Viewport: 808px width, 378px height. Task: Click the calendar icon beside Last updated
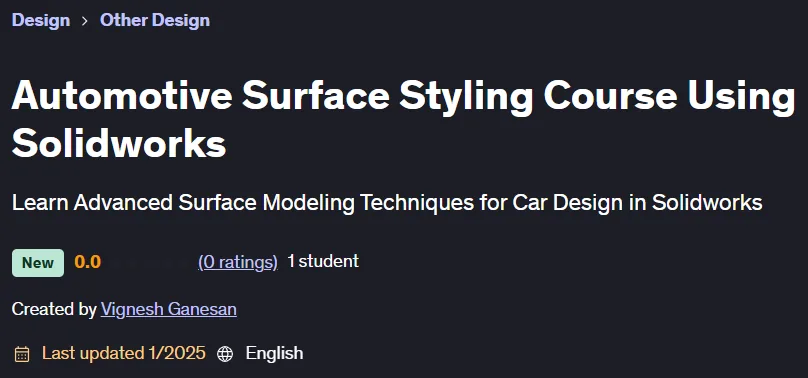pyautogui.click(x=22, y=354)
